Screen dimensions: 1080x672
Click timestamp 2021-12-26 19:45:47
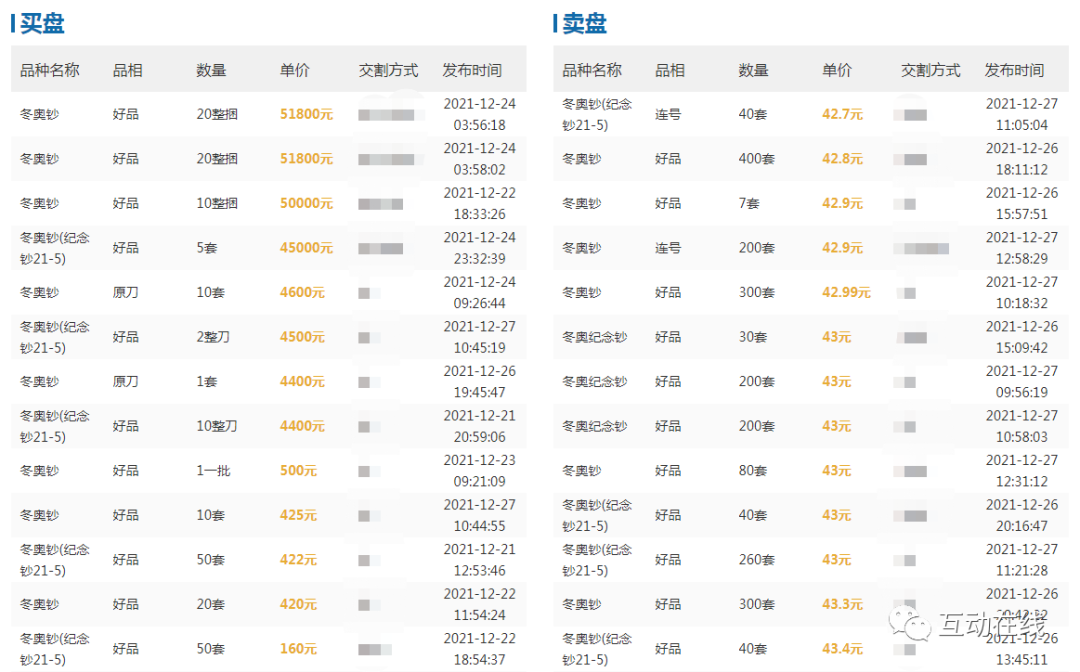tap(479, 381)
